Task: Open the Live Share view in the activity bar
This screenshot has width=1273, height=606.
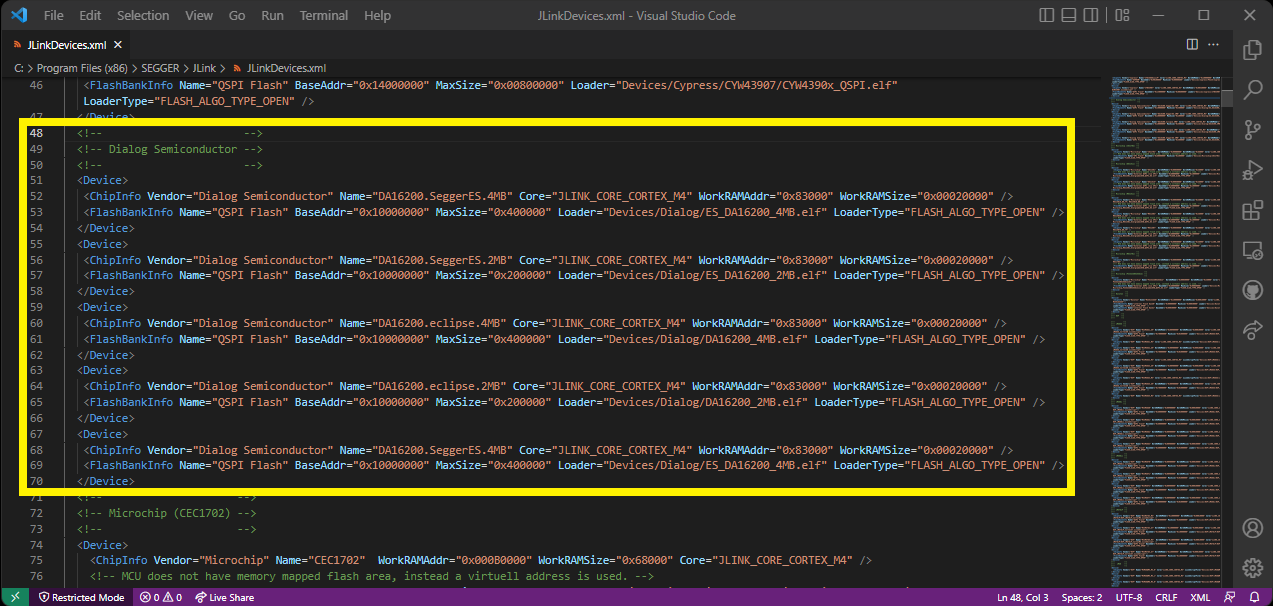Action: click(x=1252, y=331)
